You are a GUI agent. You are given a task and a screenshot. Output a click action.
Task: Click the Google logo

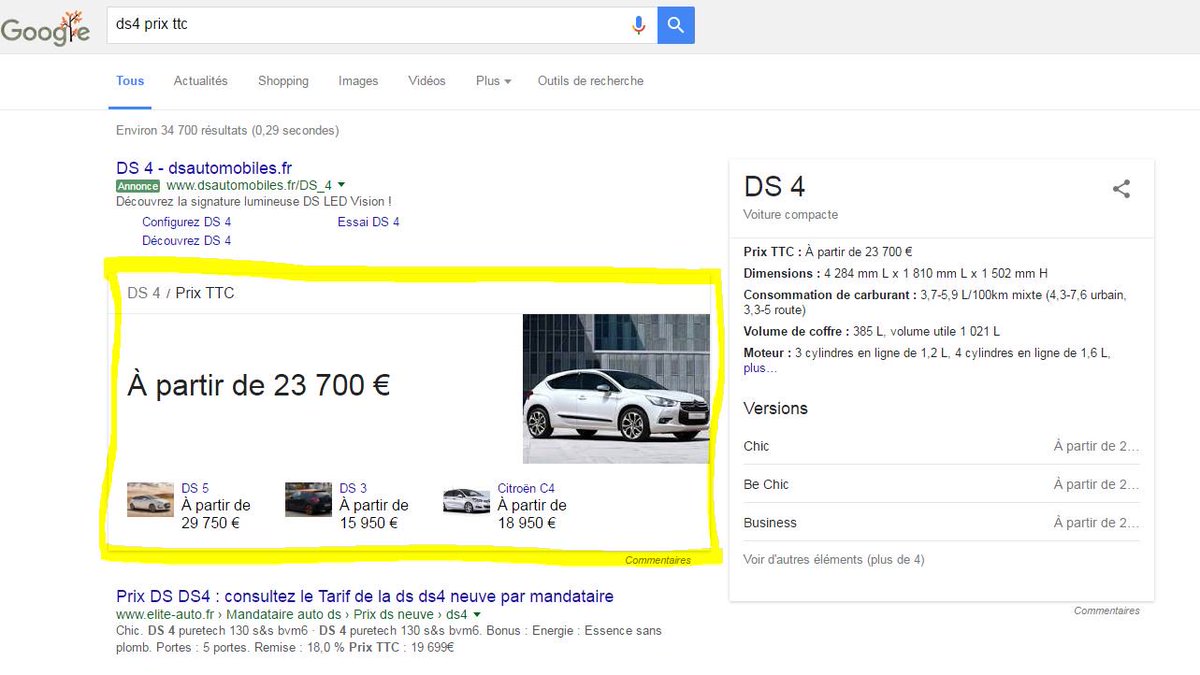click(45, 28)
